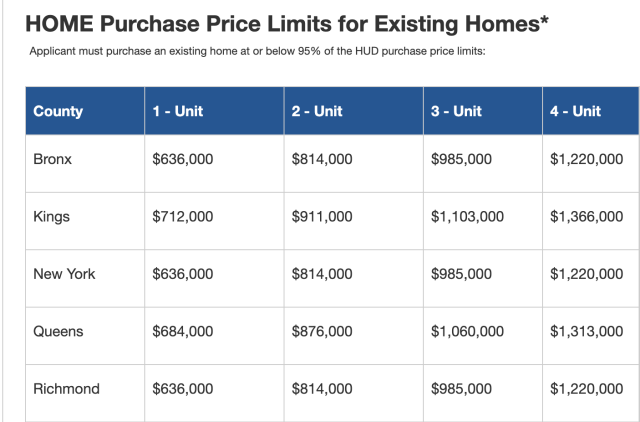Image resolution: width=640 pixels, height=422 pixels.
Task: Click the Kings 1-unit price $712,000
Action: 182,216
